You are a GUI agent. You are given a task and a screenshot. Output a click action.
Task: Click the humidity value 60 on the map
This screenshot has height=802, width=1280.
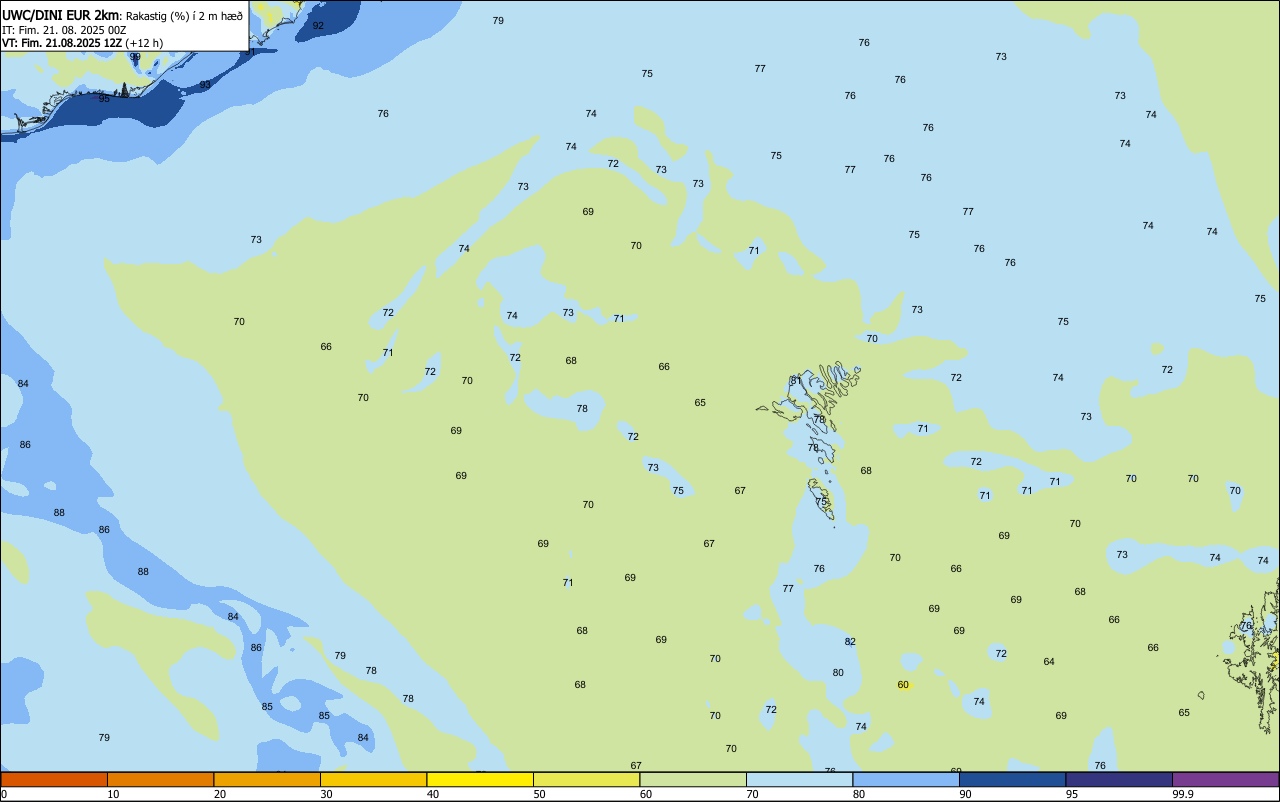(903, 685)
